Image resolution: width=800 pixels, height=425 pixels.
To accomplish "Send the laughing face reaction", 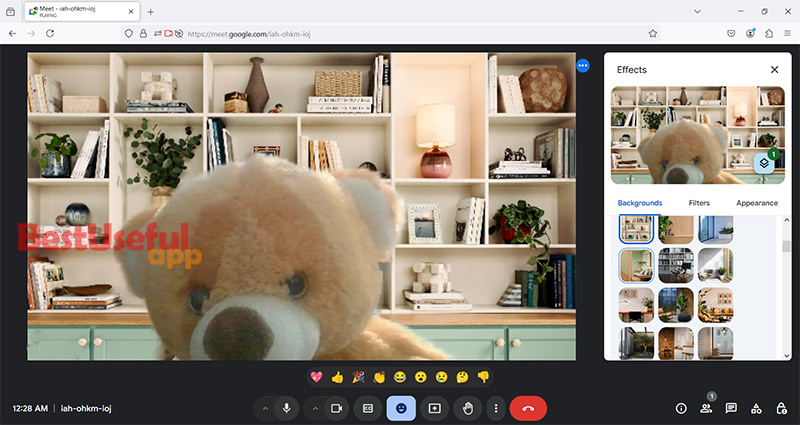I will [400, 377].
